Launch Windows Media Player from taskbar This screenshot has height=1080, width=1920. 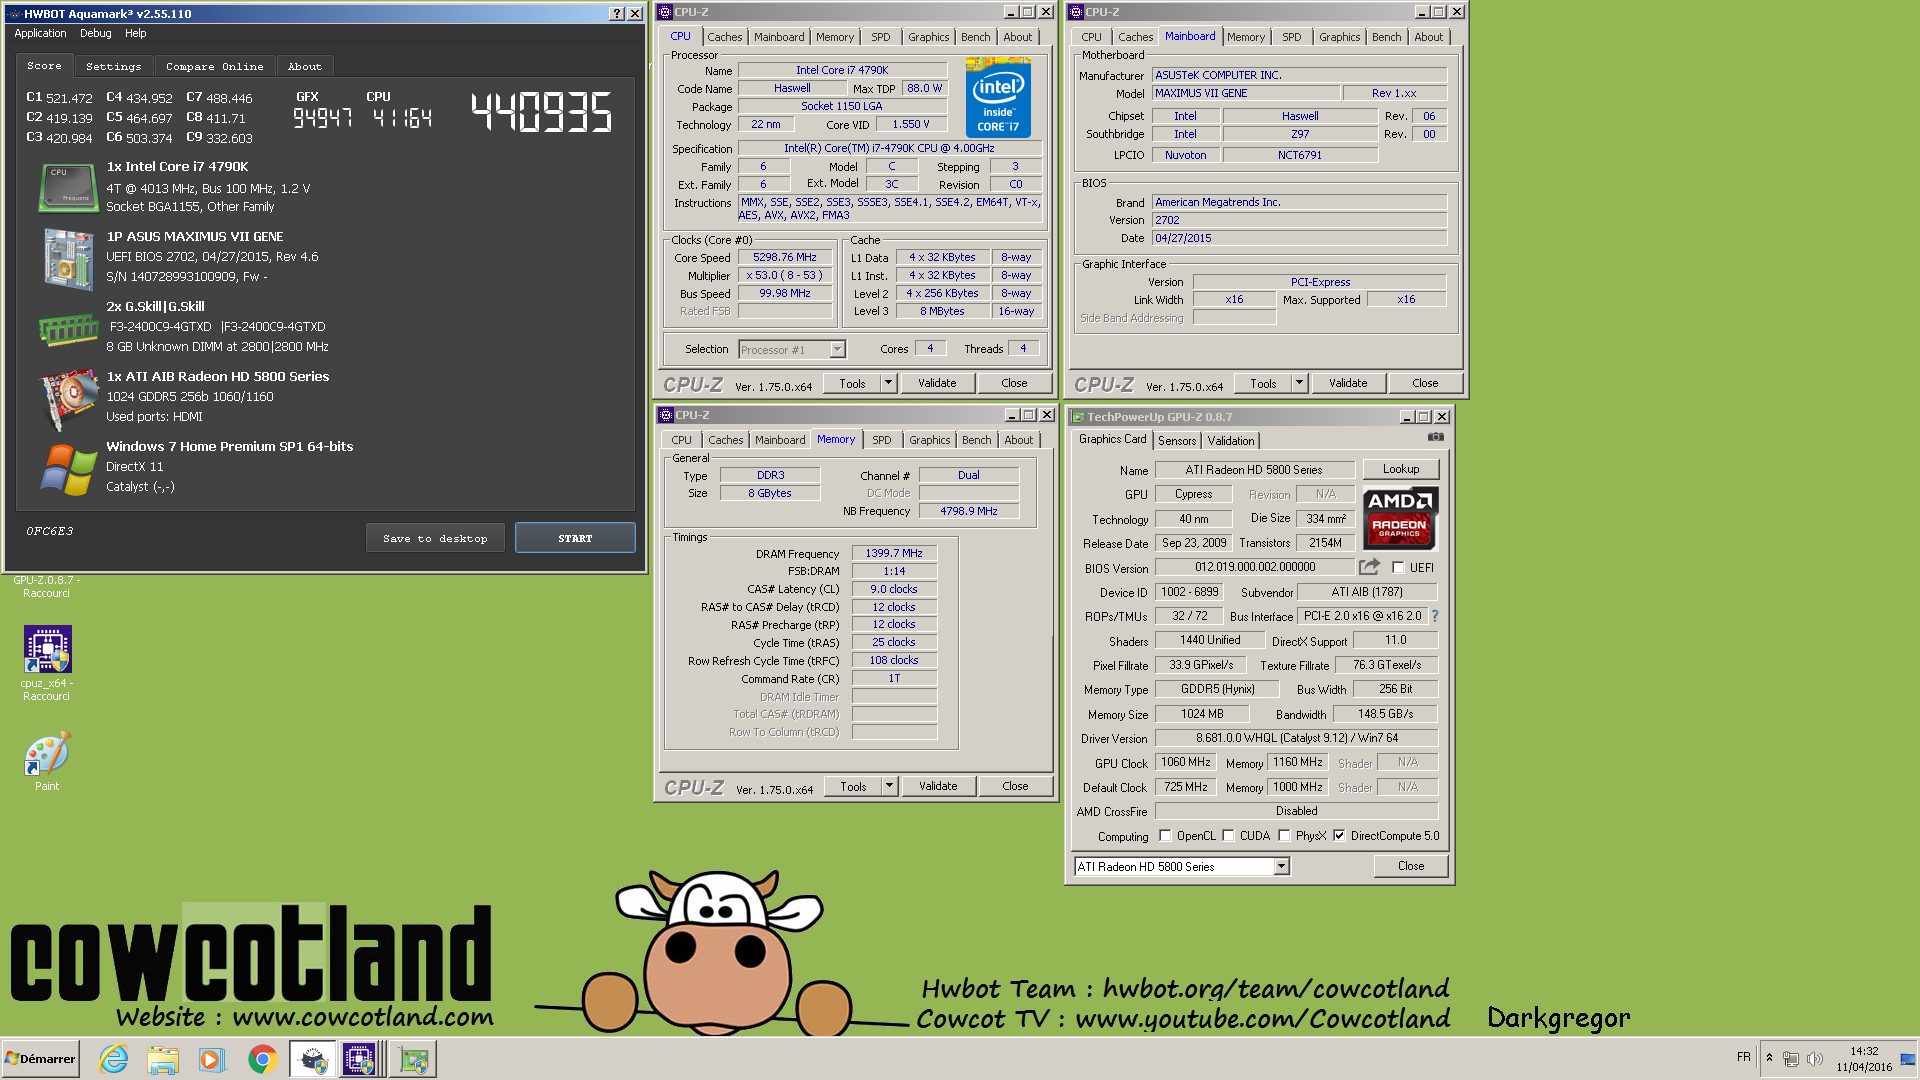[211, 1059]
